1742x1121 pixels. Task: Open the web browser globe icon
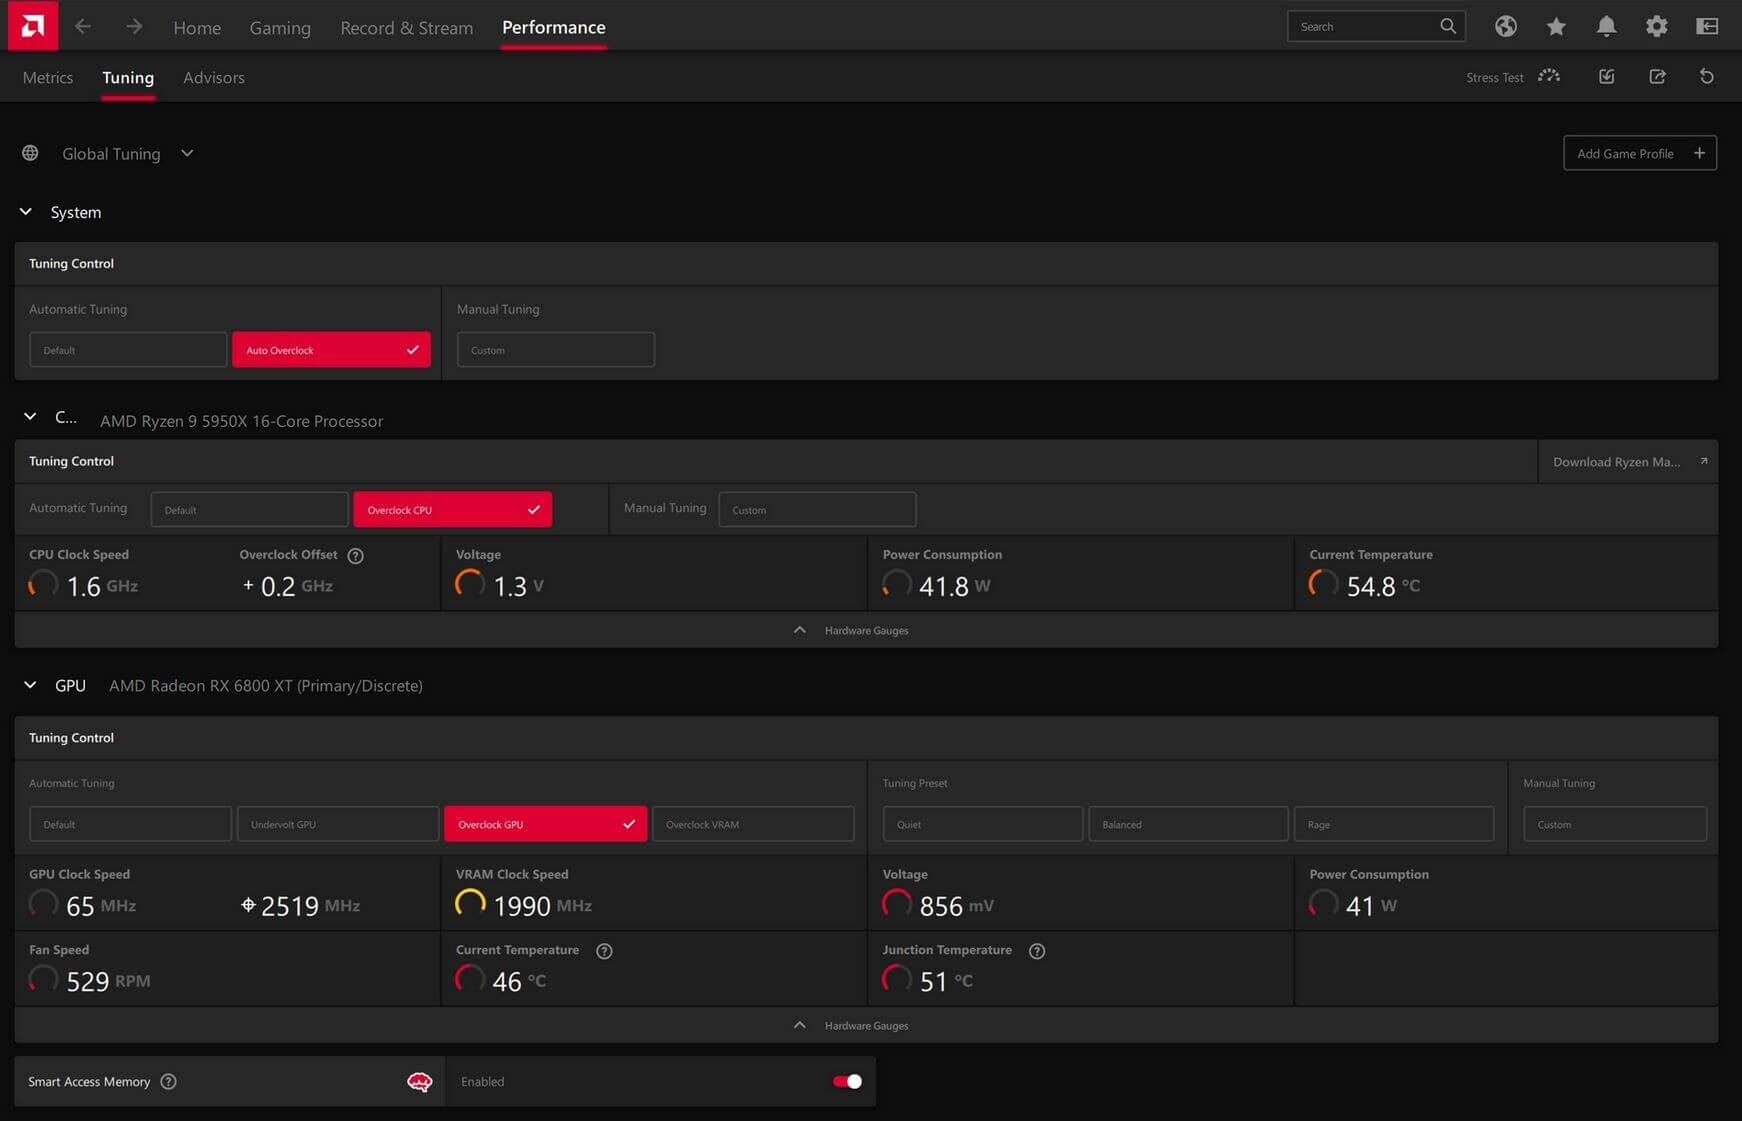pyautogui.click(x=1505, y=27)
